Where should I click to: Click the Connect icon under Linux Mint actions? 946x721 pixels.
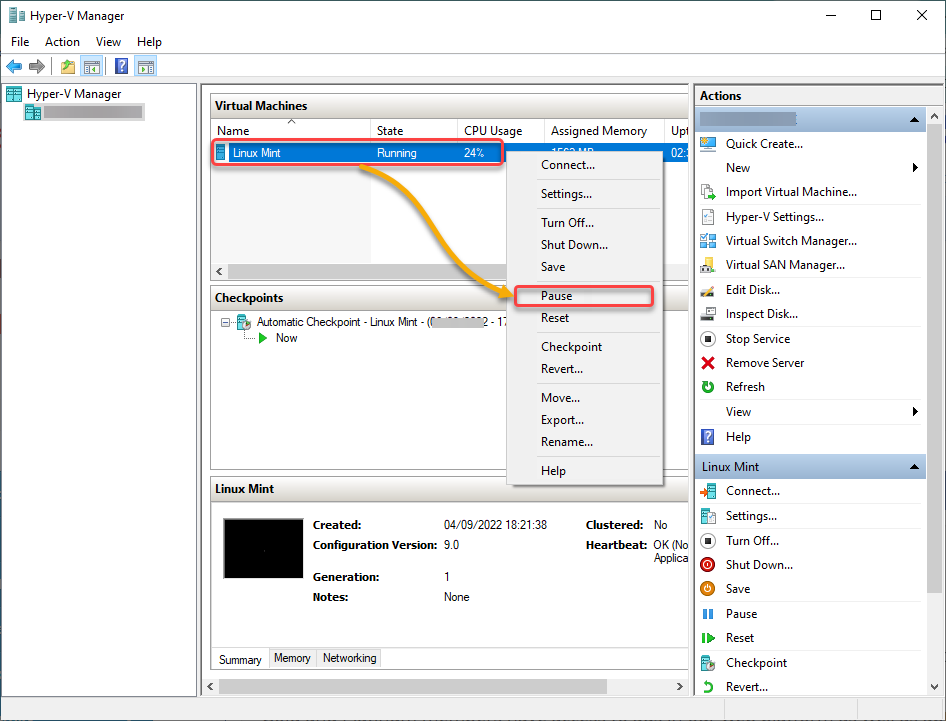click(708, 491)
